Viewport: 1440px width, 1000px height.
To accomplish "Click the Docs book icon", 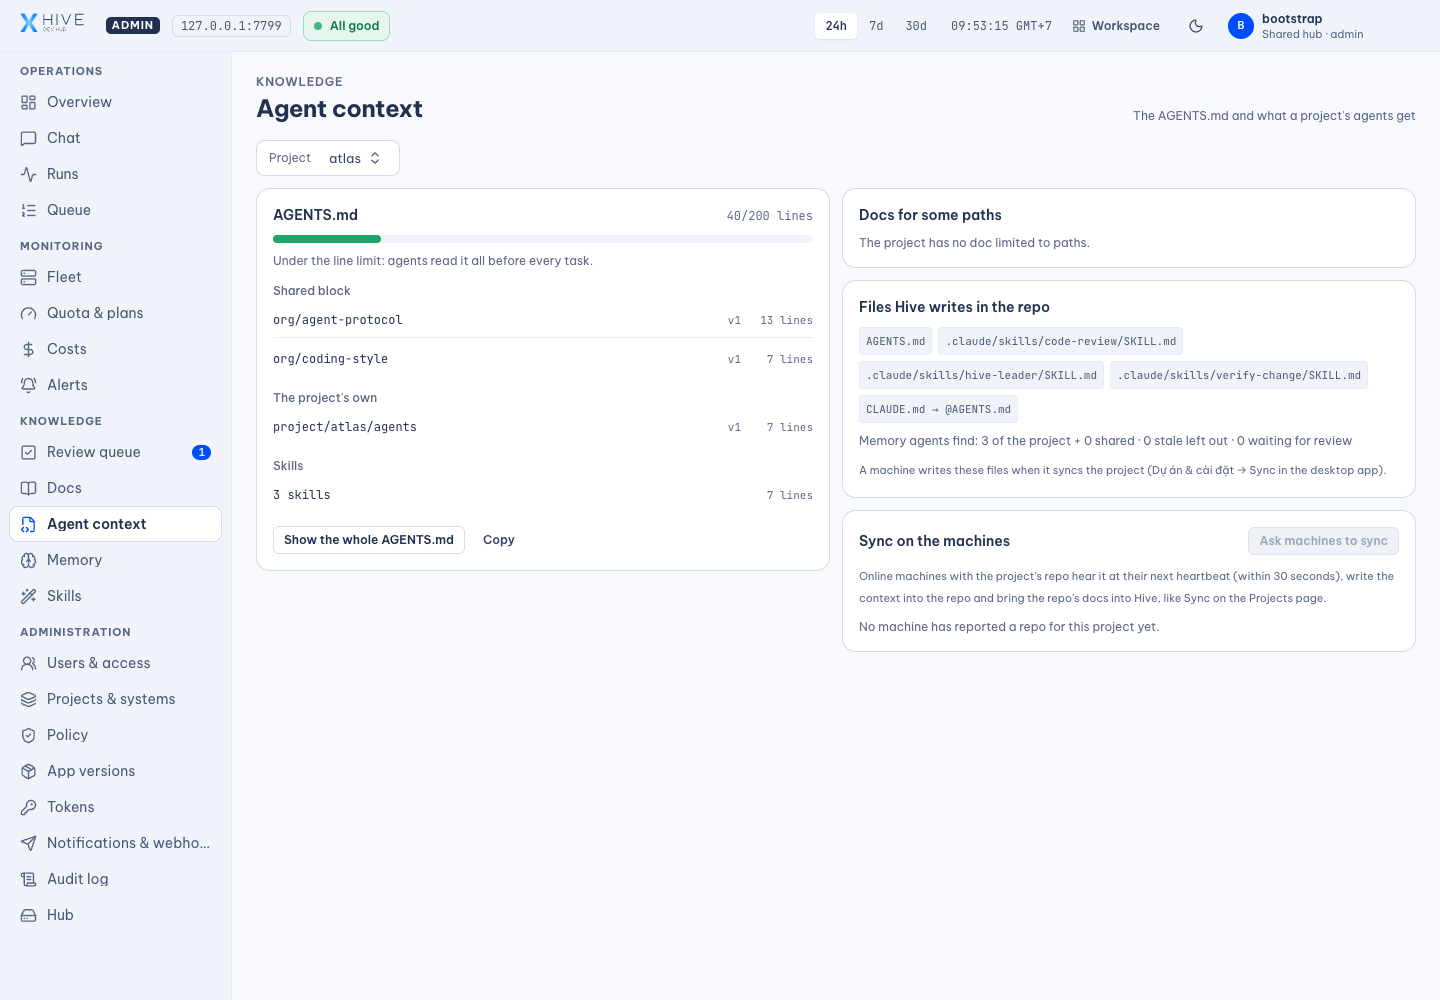I will 29,488.
